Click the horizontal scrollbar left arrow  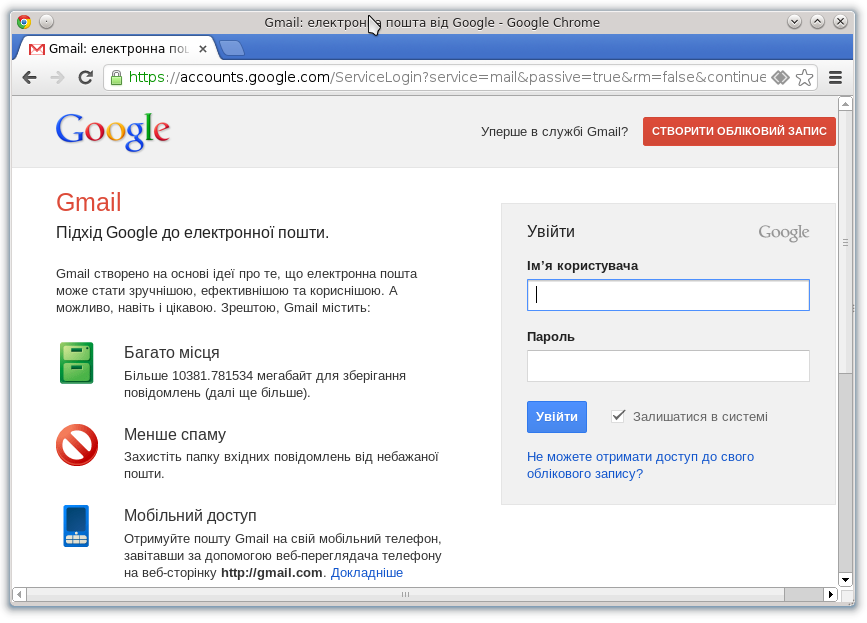click(19, 595)
